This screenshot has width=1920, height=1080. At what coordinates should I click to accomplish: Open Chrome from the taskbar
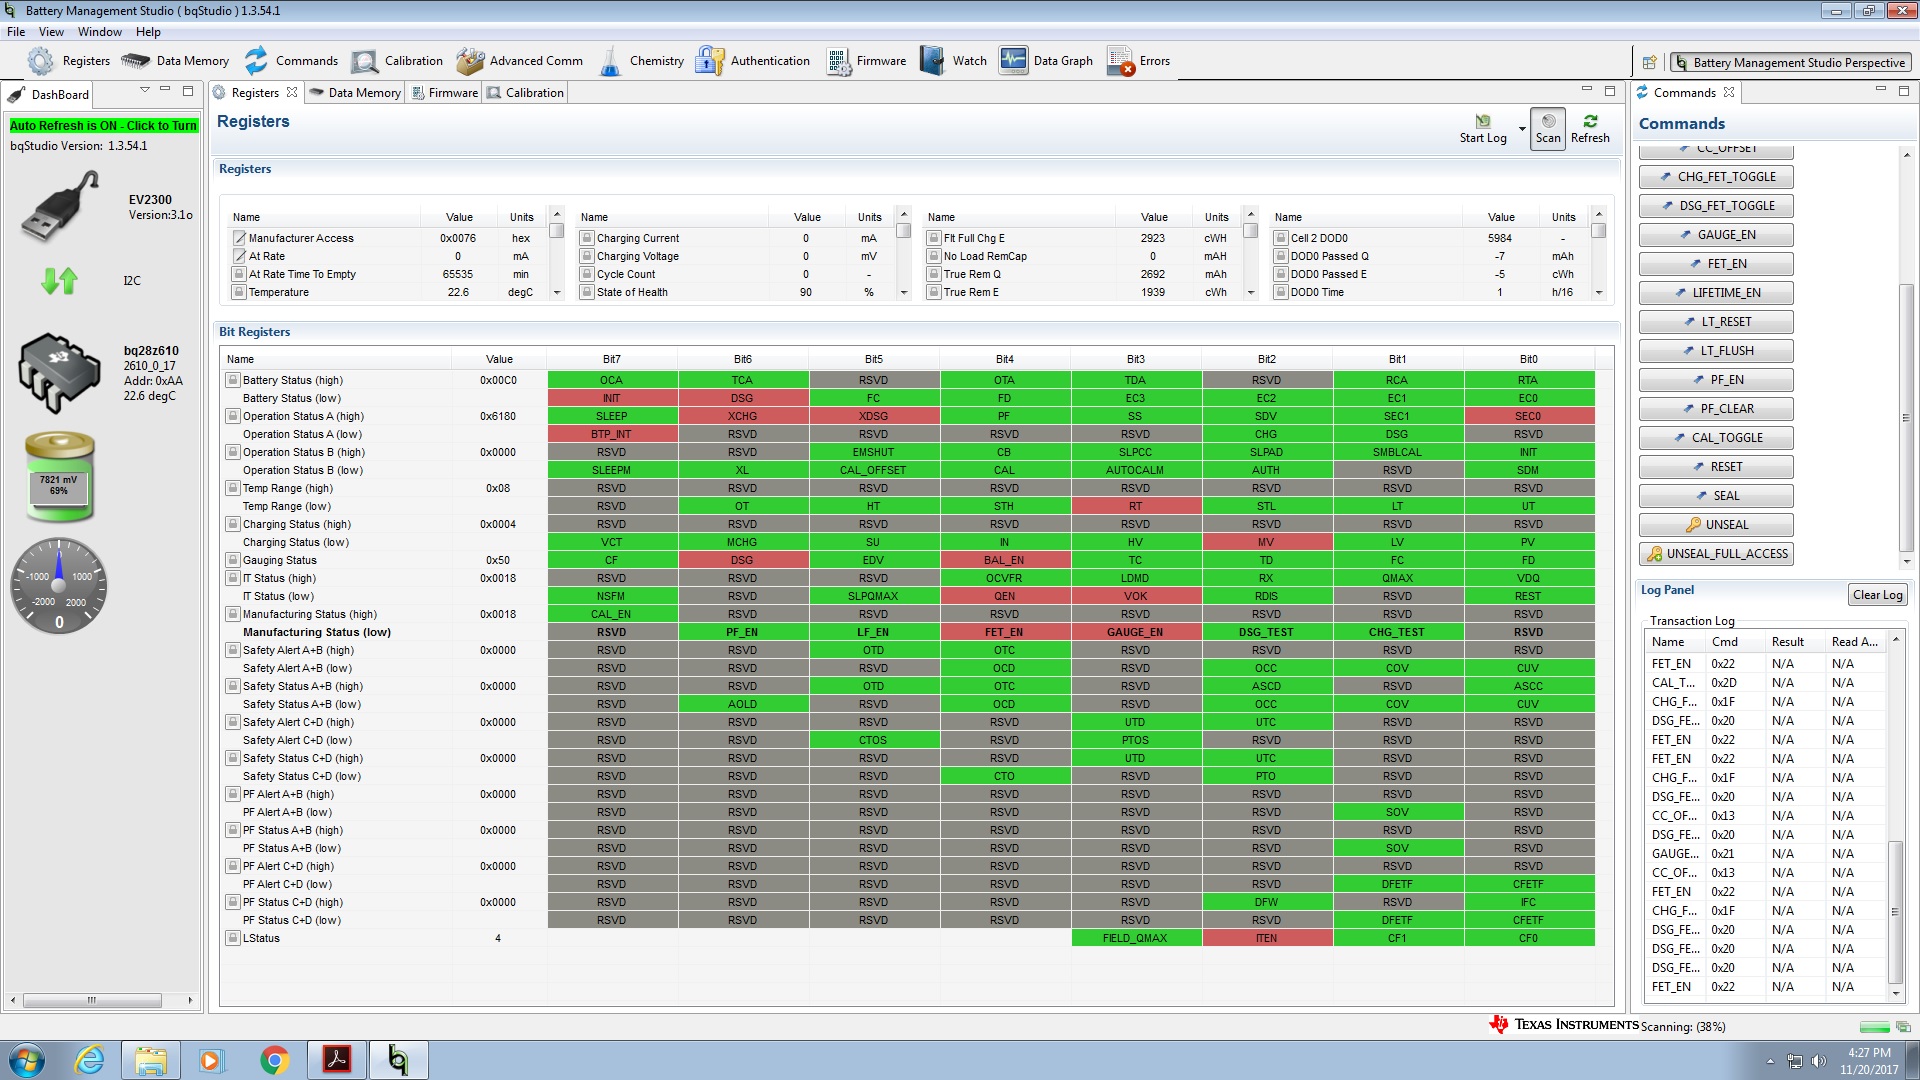click(274, 1060)
